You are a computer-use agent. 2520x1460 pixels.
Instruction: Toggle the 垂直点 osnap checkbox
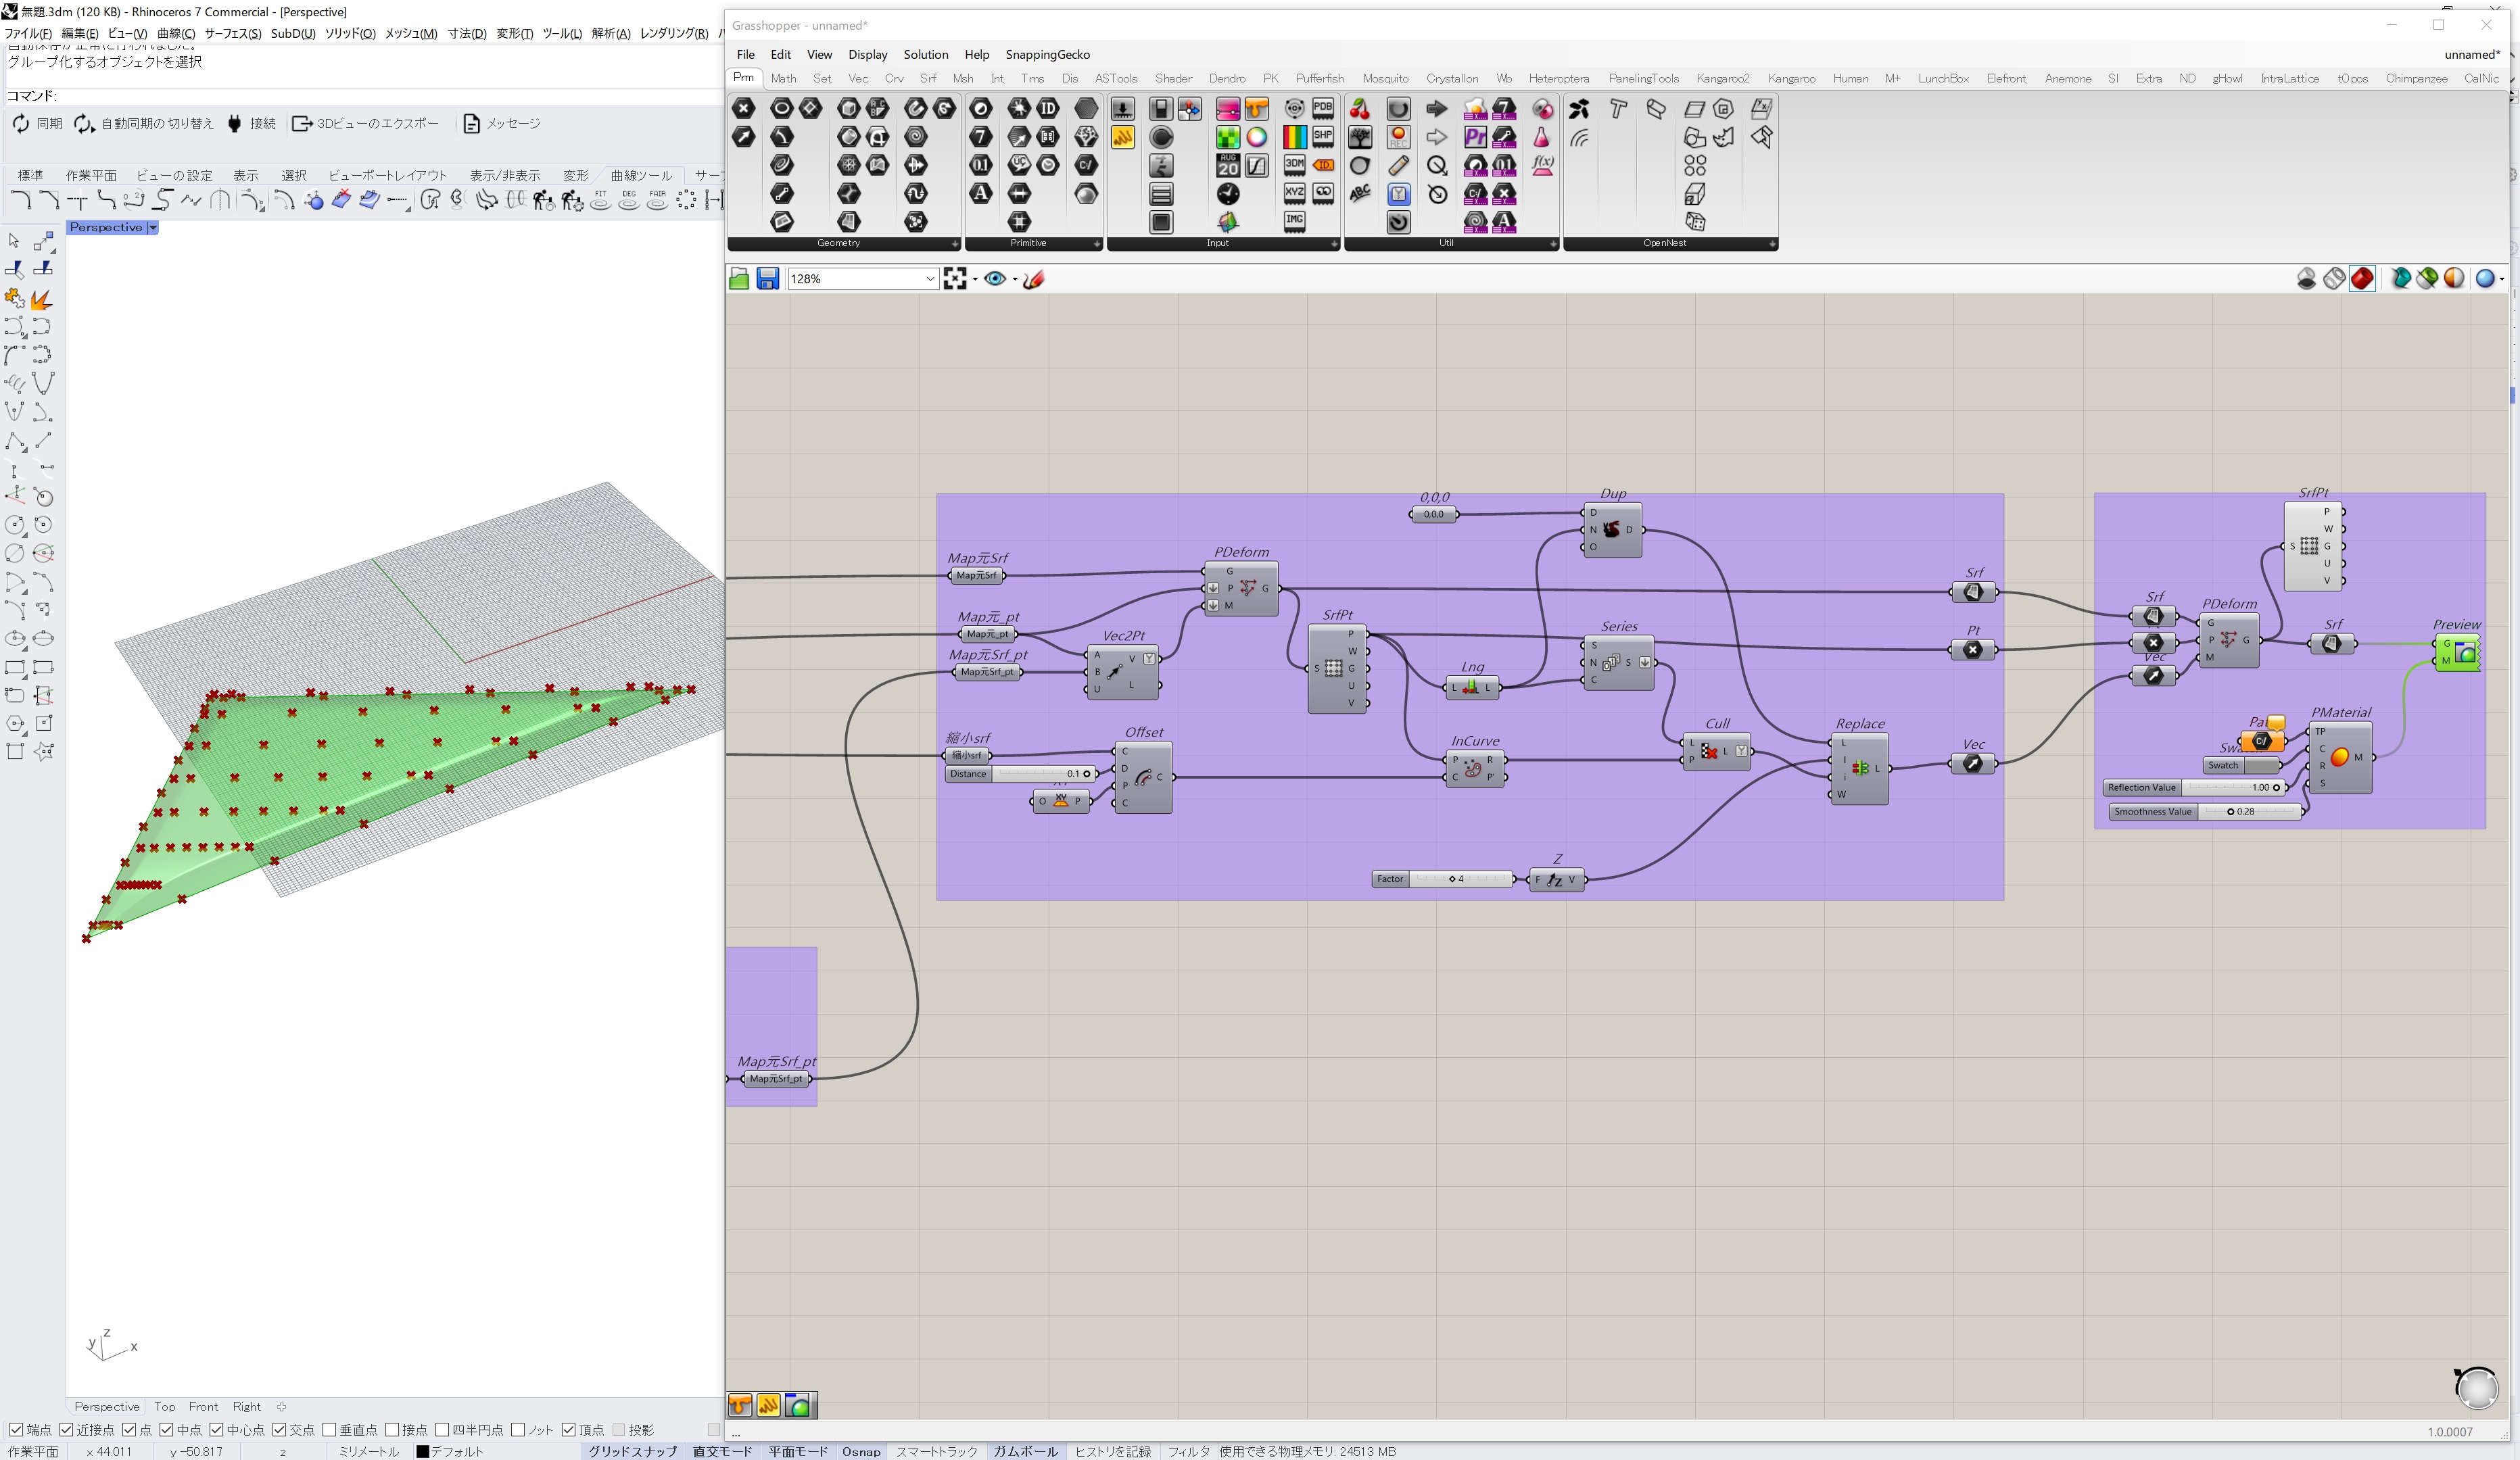330,1430
